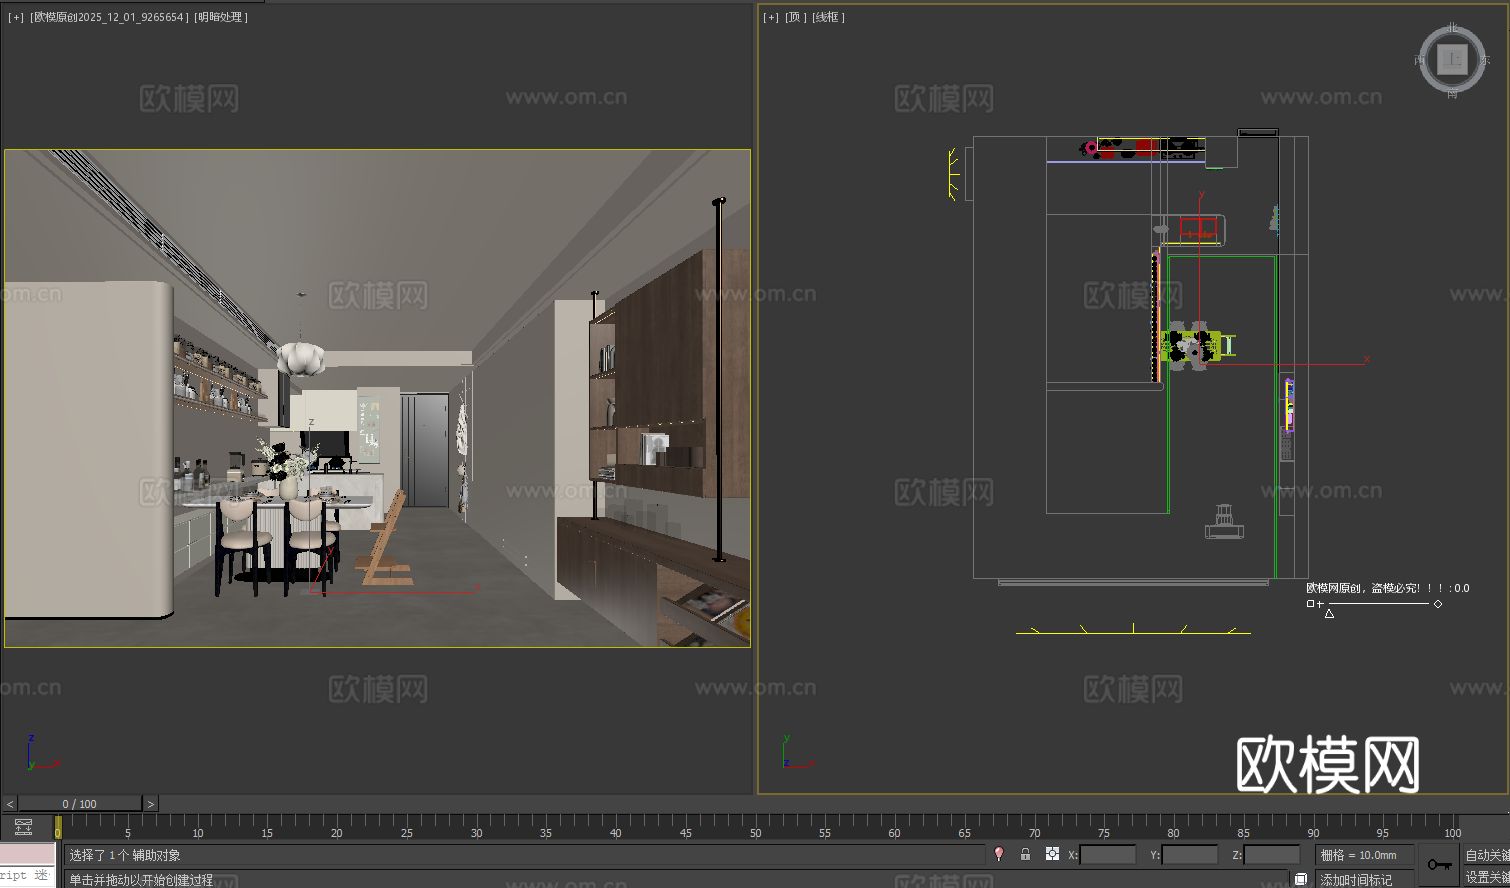1510x888 pixels.
Task: Click the world axis tripod in perspective viewport
Action: [33, 752]
